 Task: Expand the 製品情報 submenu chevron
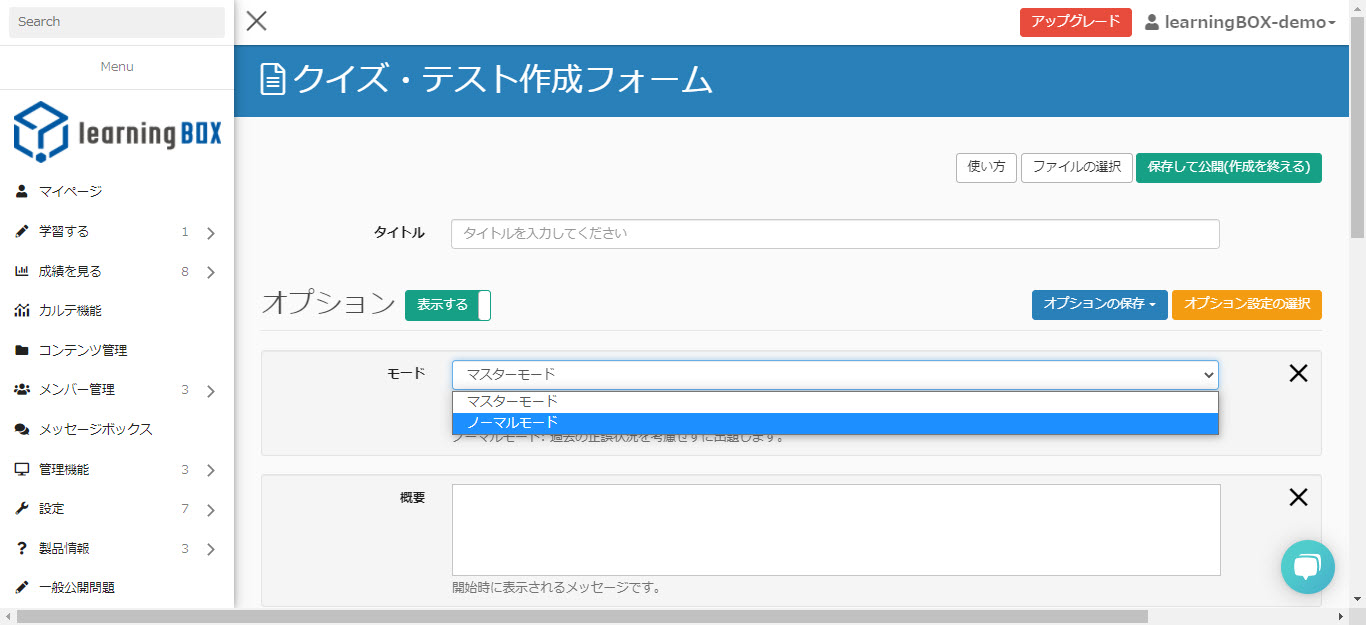pyautogui.click(x=210, y=549)
